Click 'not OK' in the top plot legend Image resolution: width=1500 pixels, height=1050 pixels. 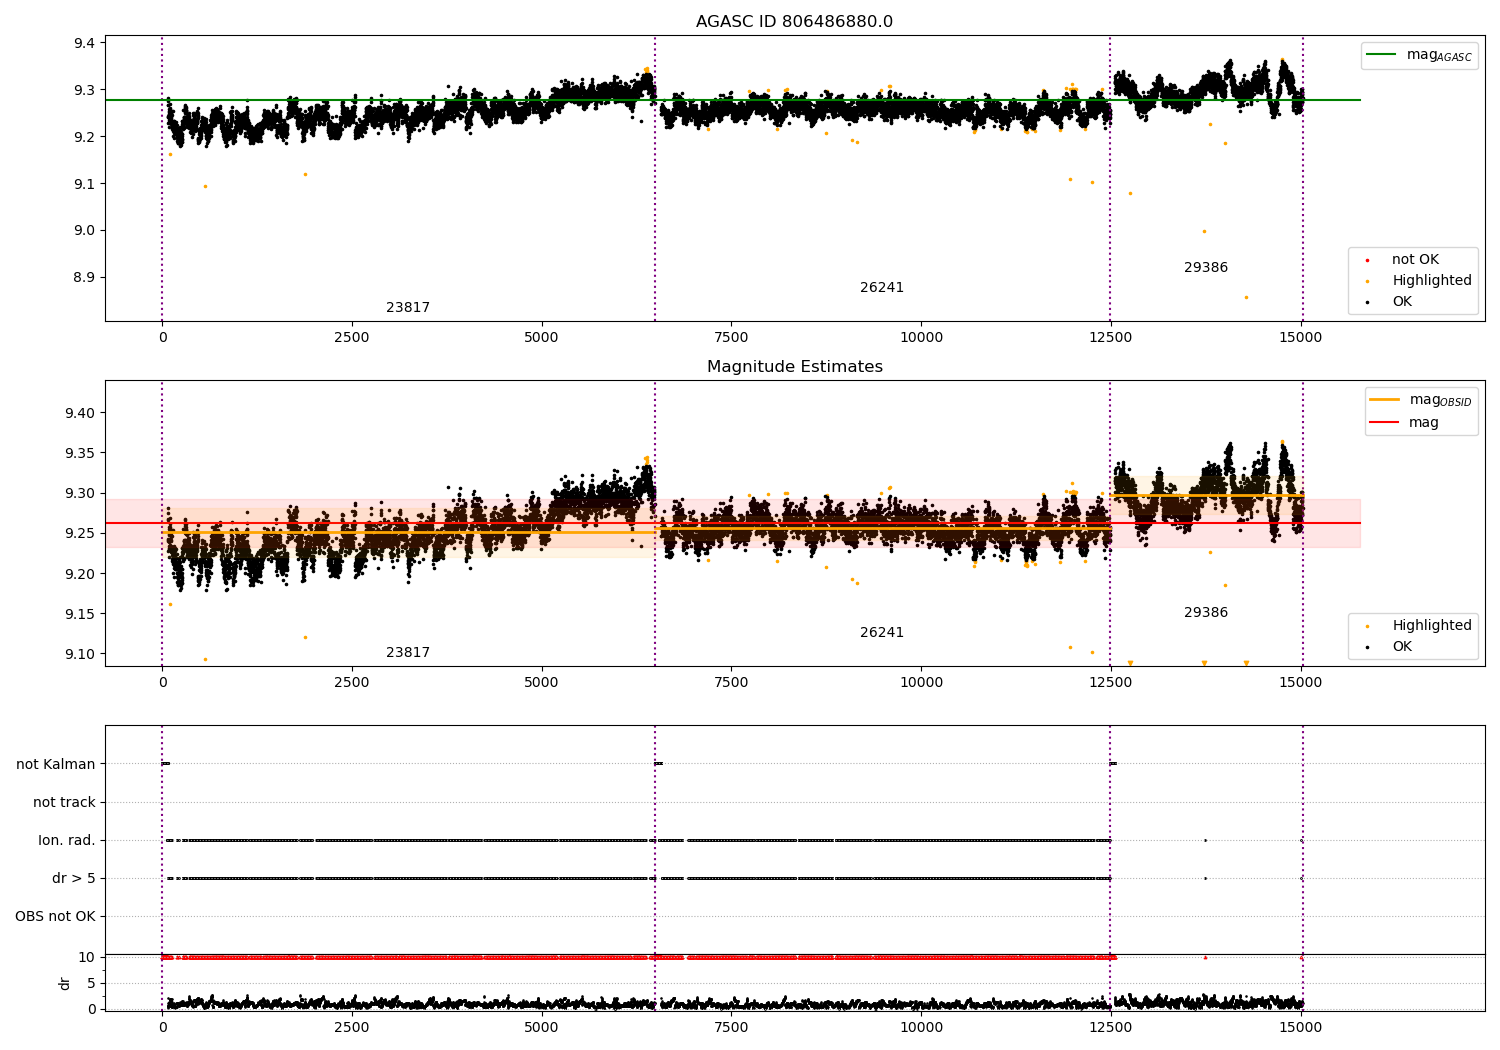coord(1415,260)
